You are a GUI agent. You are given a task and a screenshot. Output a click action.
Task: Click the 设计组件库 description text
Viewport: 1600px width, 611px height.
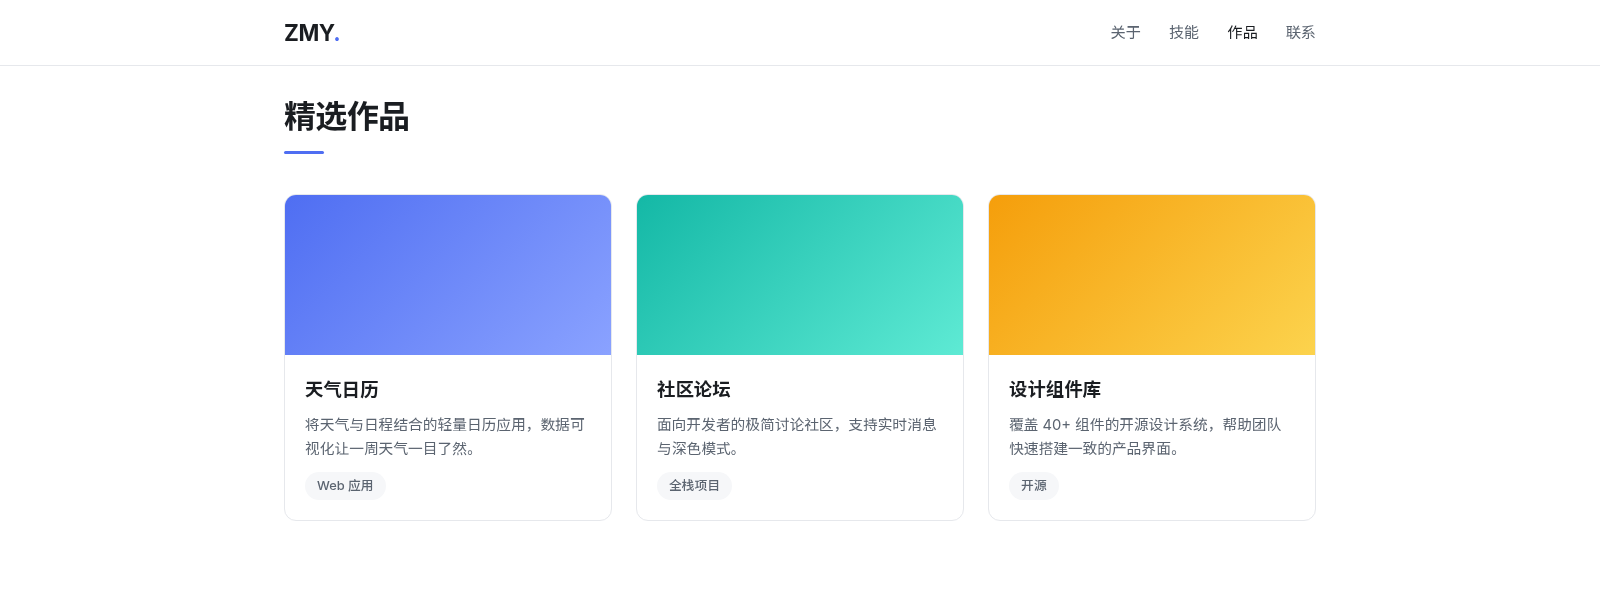[1145, 437]
